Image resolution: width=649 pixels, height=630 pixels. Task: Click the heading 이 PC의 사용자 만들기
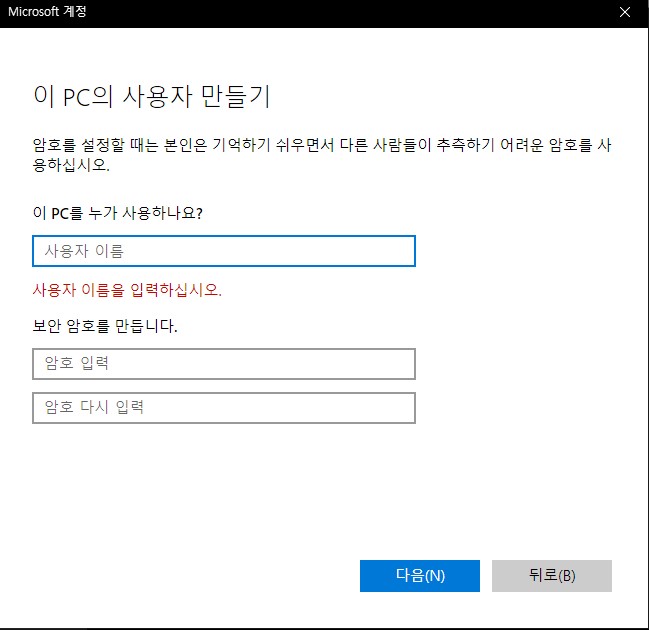[151, 96]
